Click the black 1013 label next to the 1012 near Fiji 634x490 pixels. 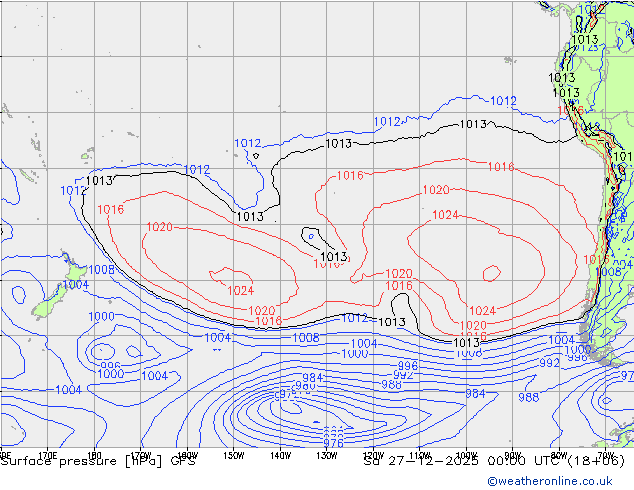99,180
